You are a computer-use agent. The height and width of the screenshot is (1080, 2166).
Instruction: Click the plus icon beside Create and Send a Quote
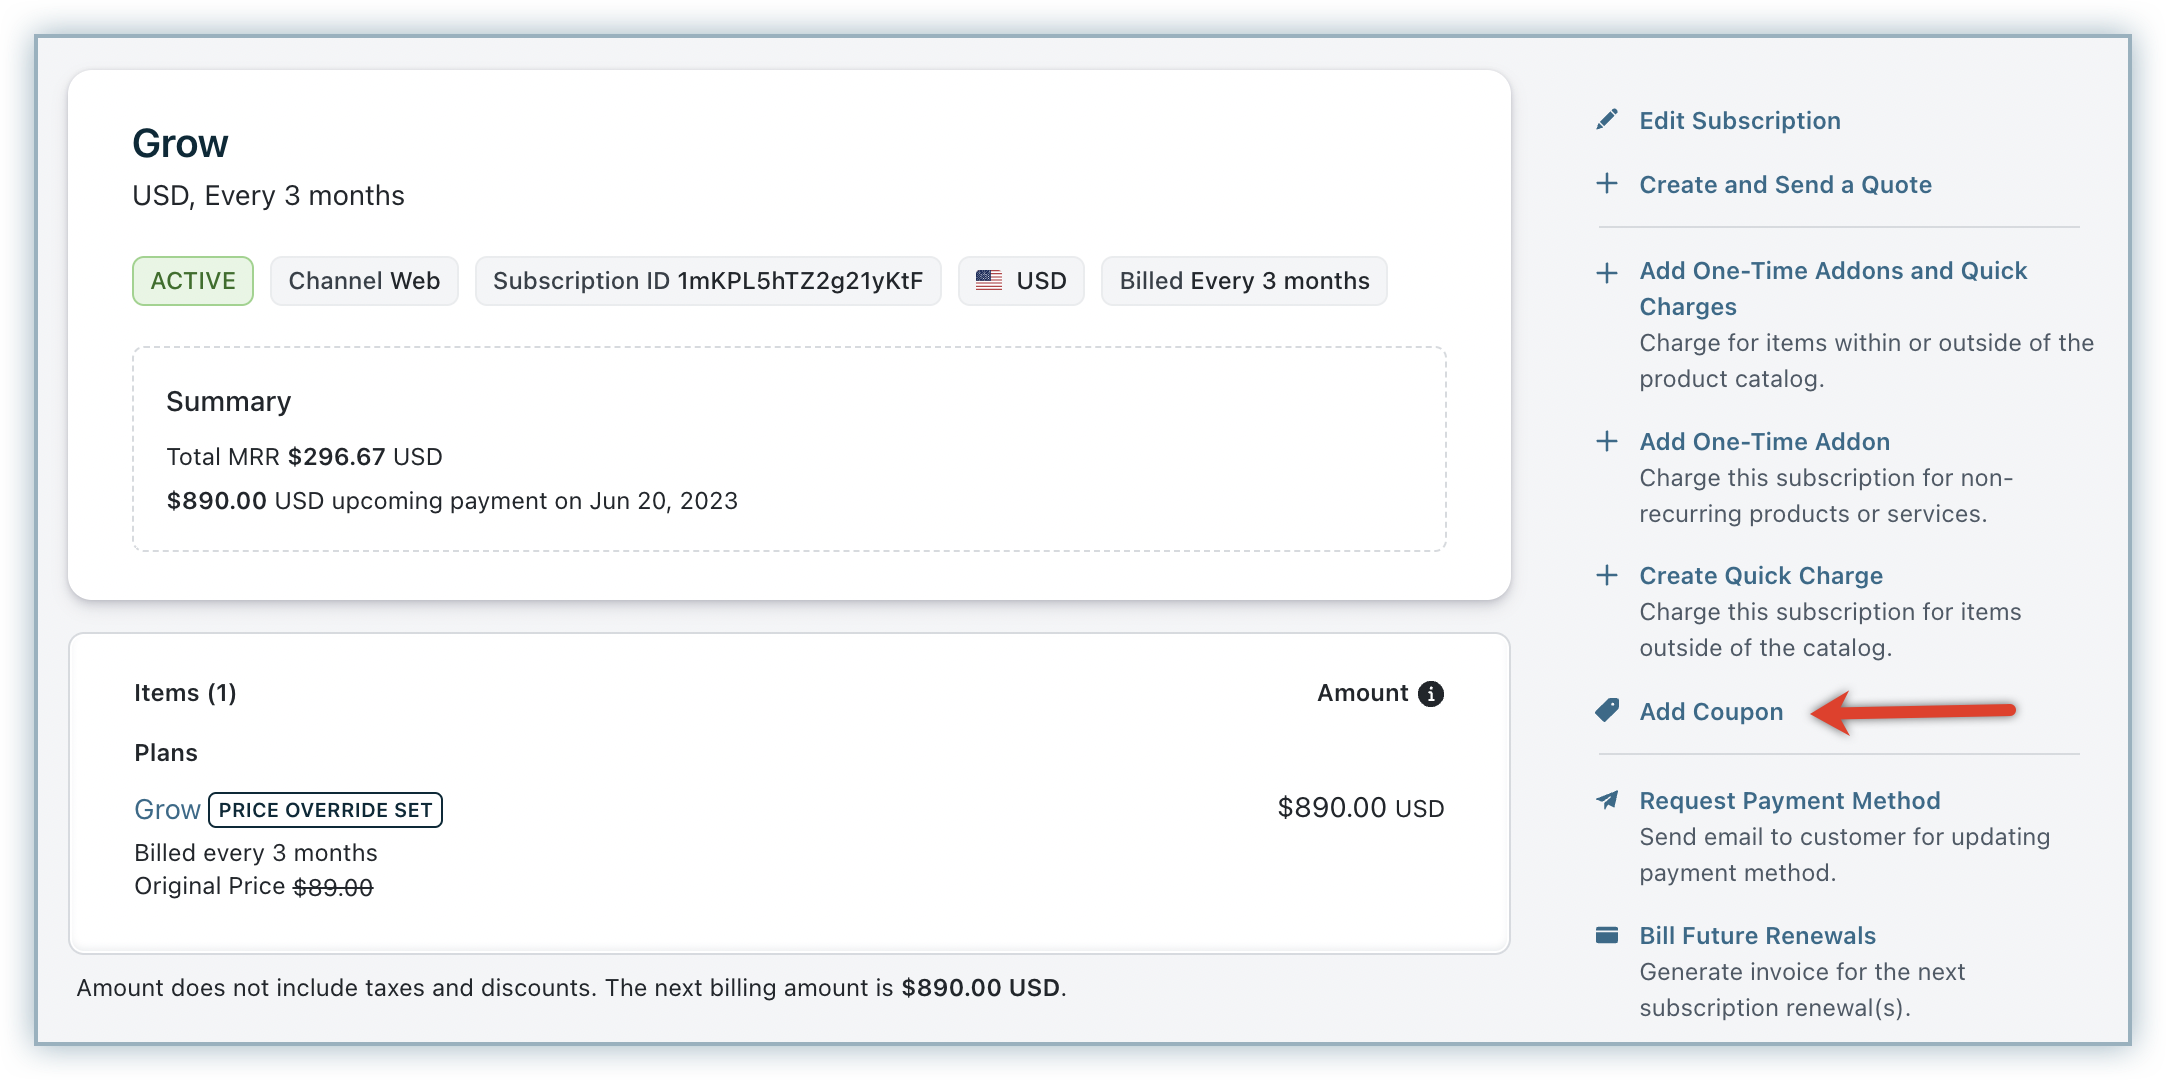1607,184
